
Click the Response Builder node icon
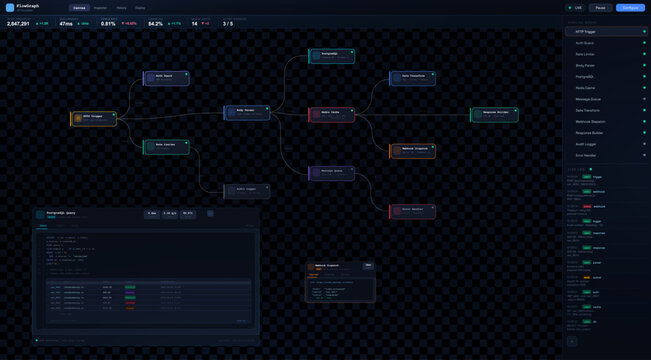[x=478, y=114]
